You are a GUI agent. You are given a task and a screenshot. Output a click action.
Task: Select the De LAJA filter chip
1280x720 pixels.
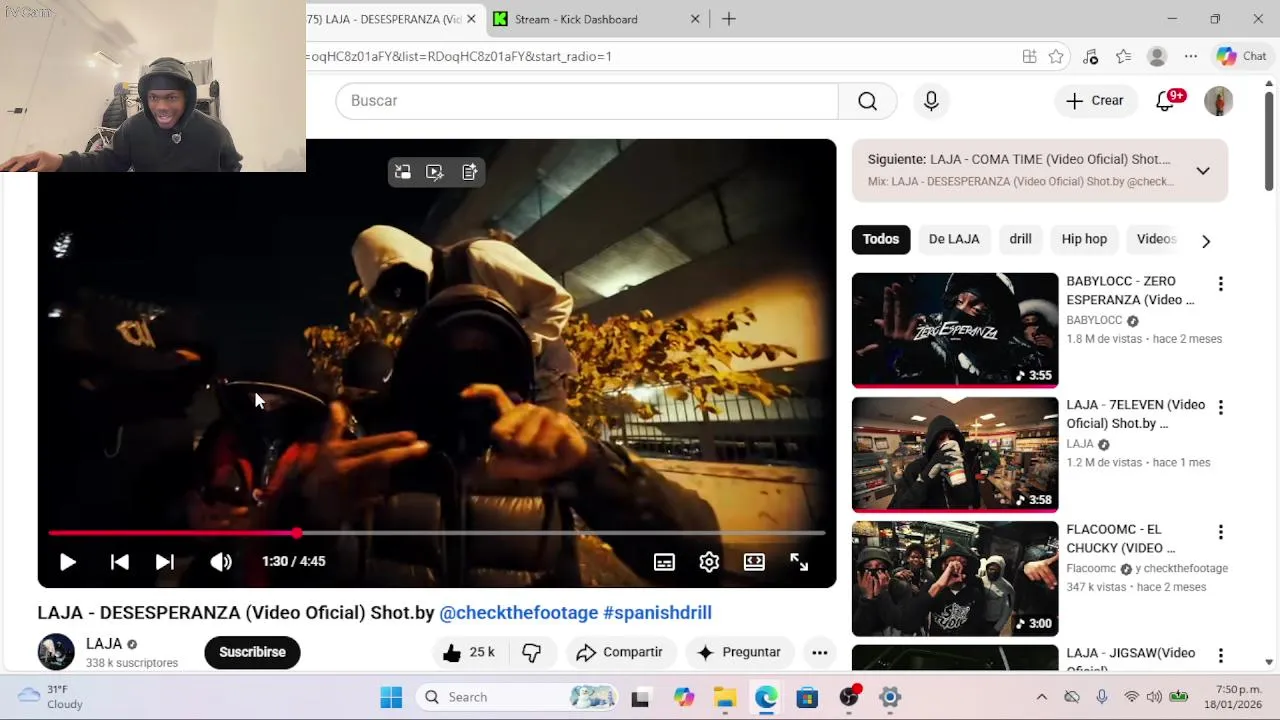click(x=954, y=239)
